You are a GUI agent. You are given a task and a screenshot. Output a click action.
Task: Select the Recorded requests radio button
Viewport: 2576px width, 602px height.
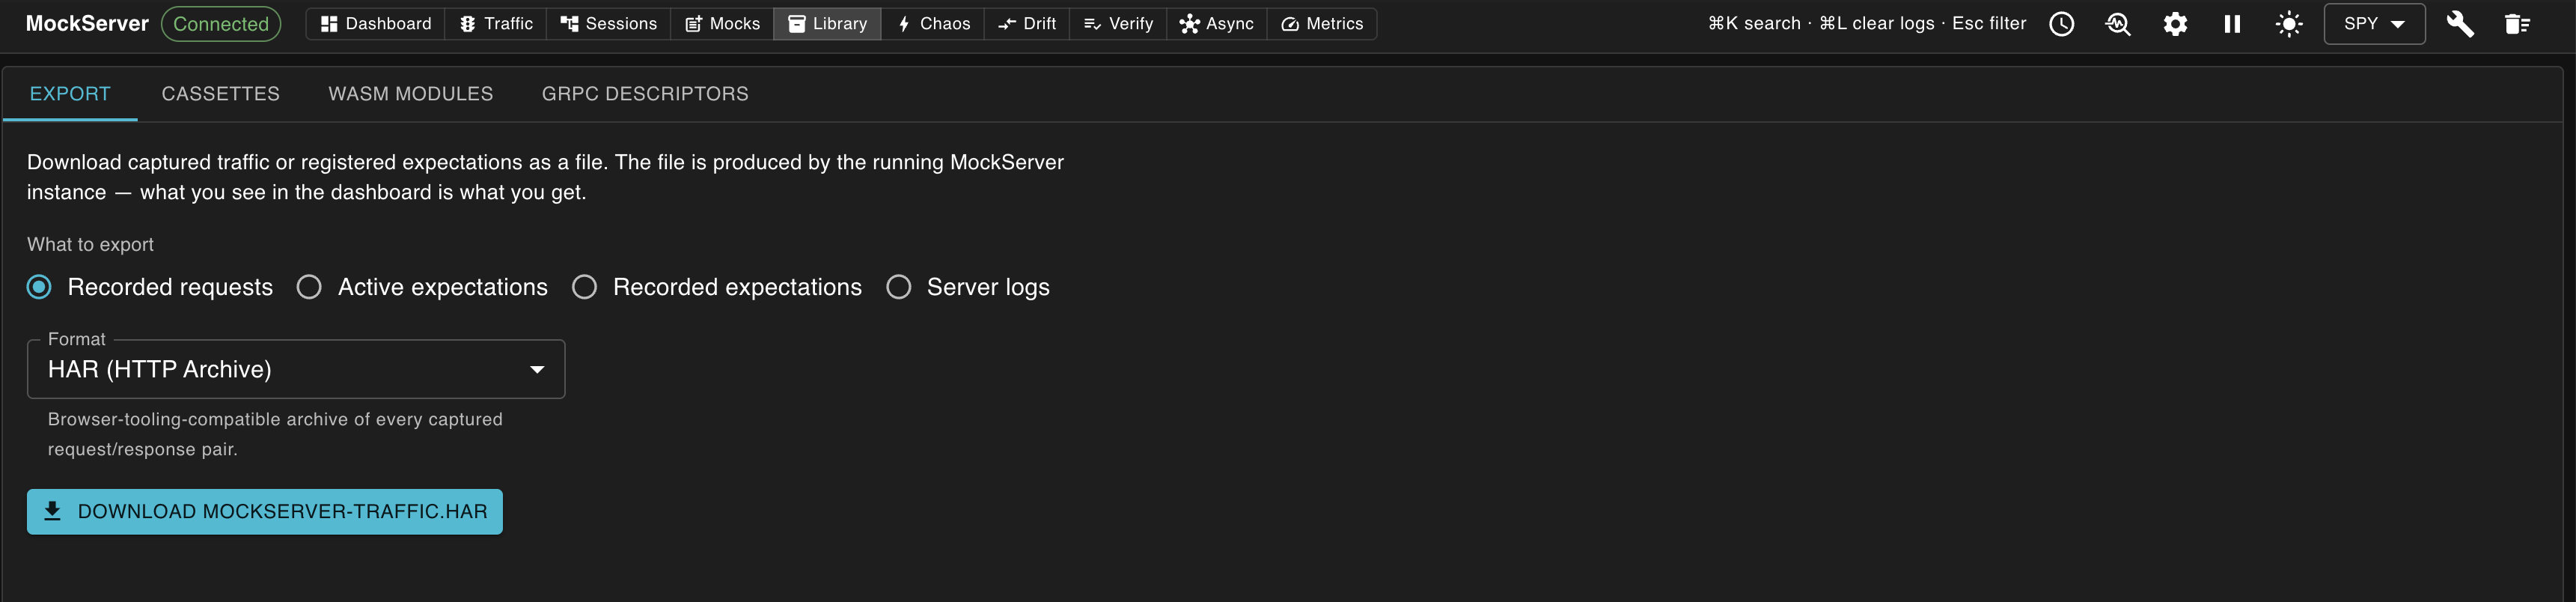point(39,287)
